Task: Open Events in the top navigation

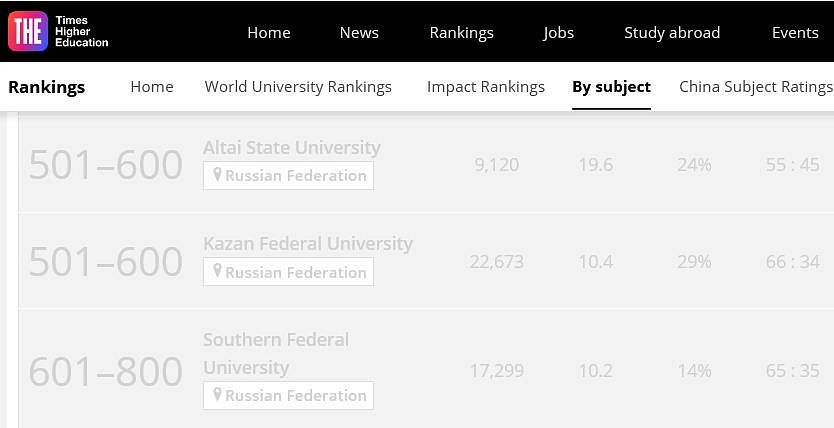Action: [x=795, y=33]
